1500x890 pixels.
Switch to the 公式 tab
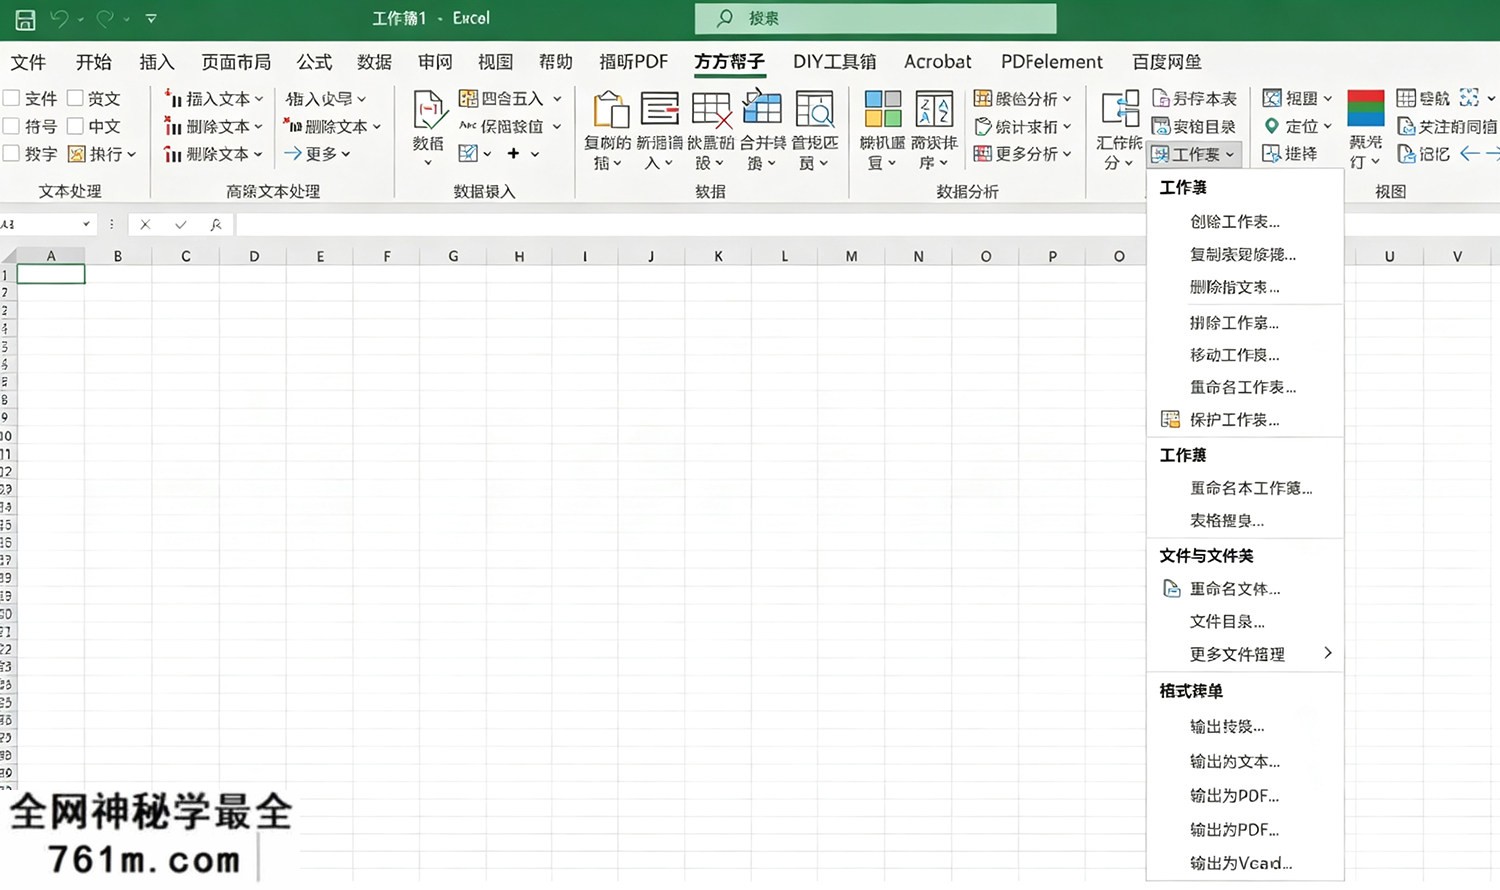pos(314,62)
